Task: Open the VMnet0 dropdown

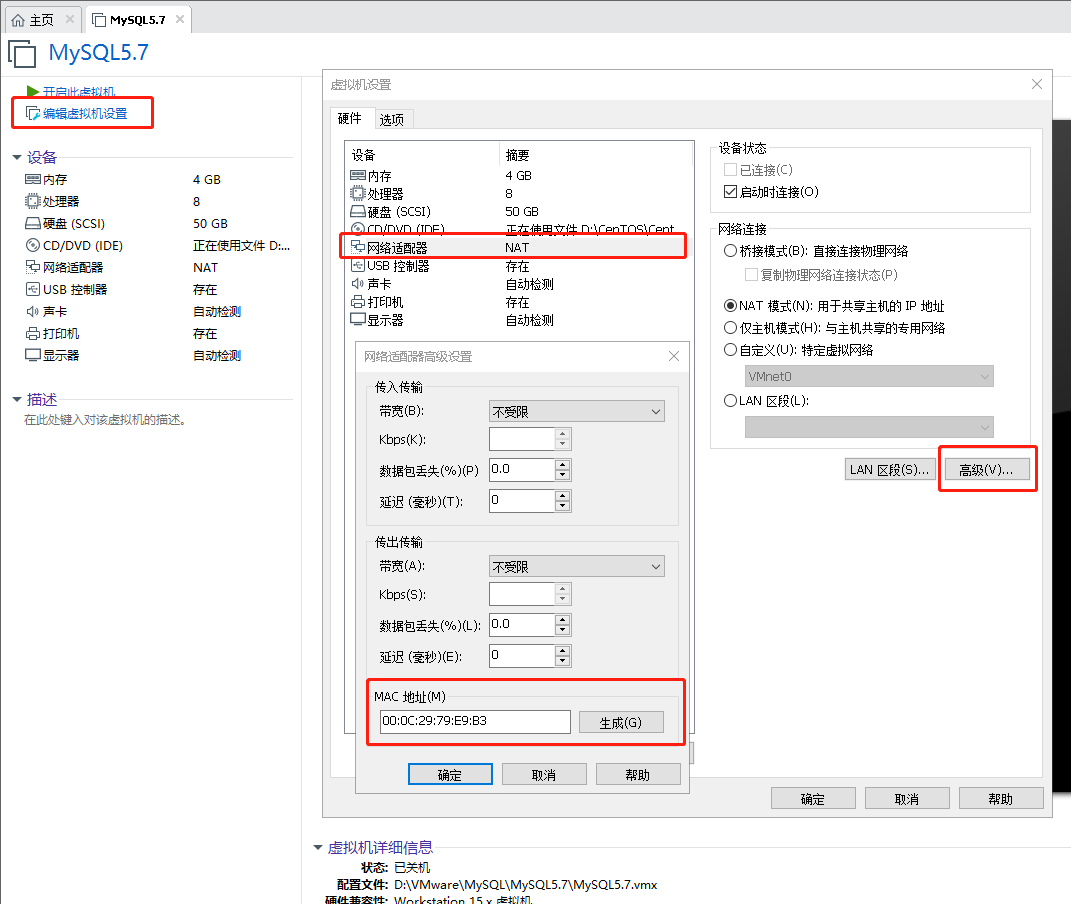Action: click(869, 376)
